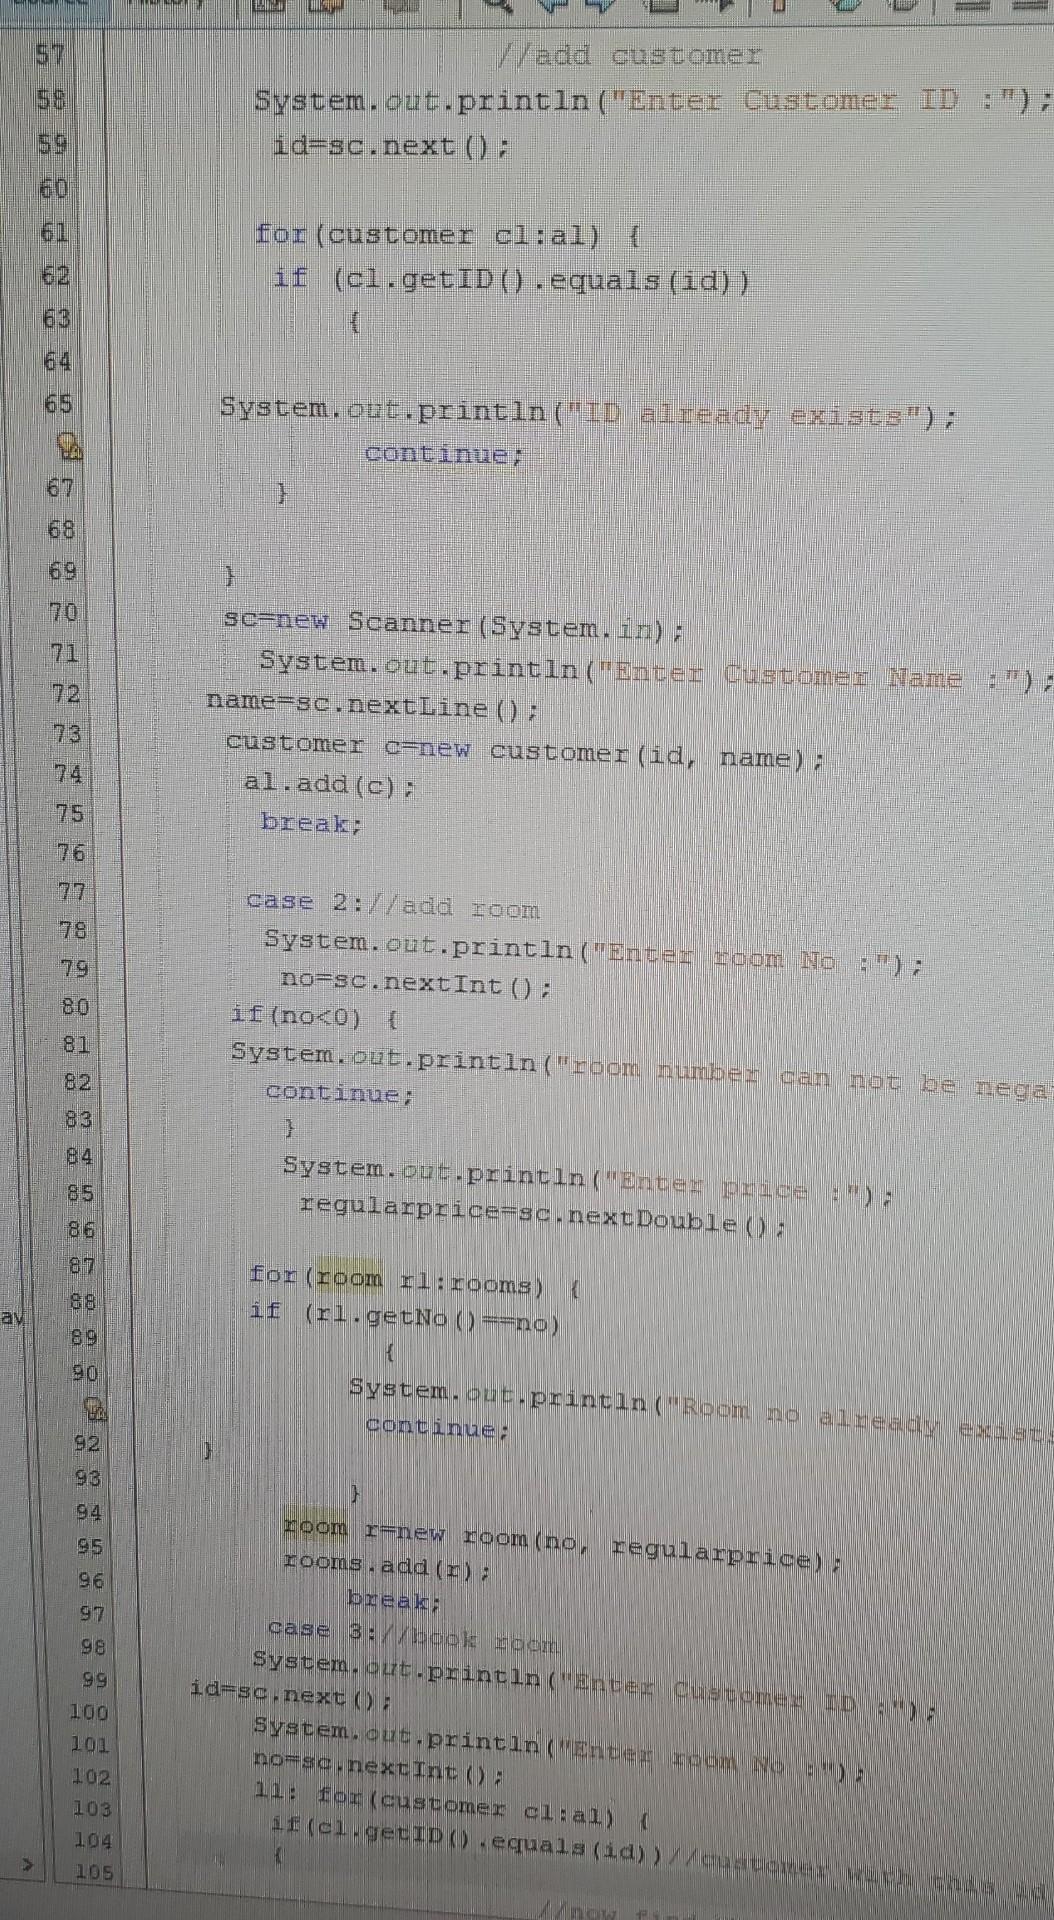Click the customer c=new customer(id, name); line

click(x=526, y=750)
